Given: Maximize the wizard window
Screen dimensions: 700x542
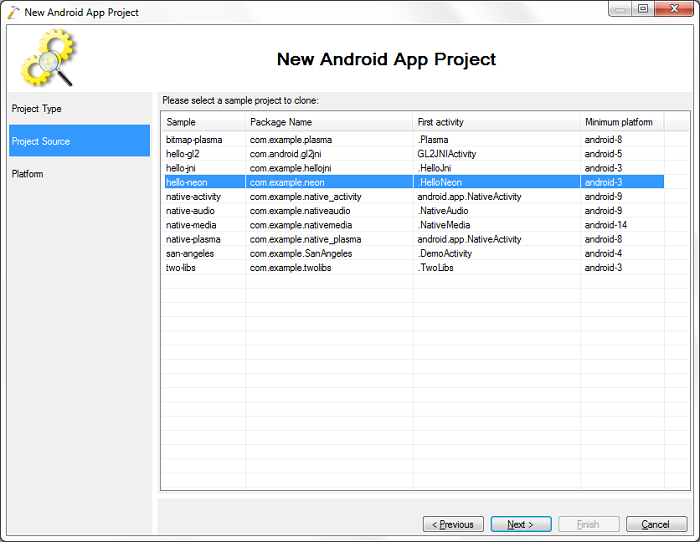Looking at the screenshot, I should tap(643, 8).
